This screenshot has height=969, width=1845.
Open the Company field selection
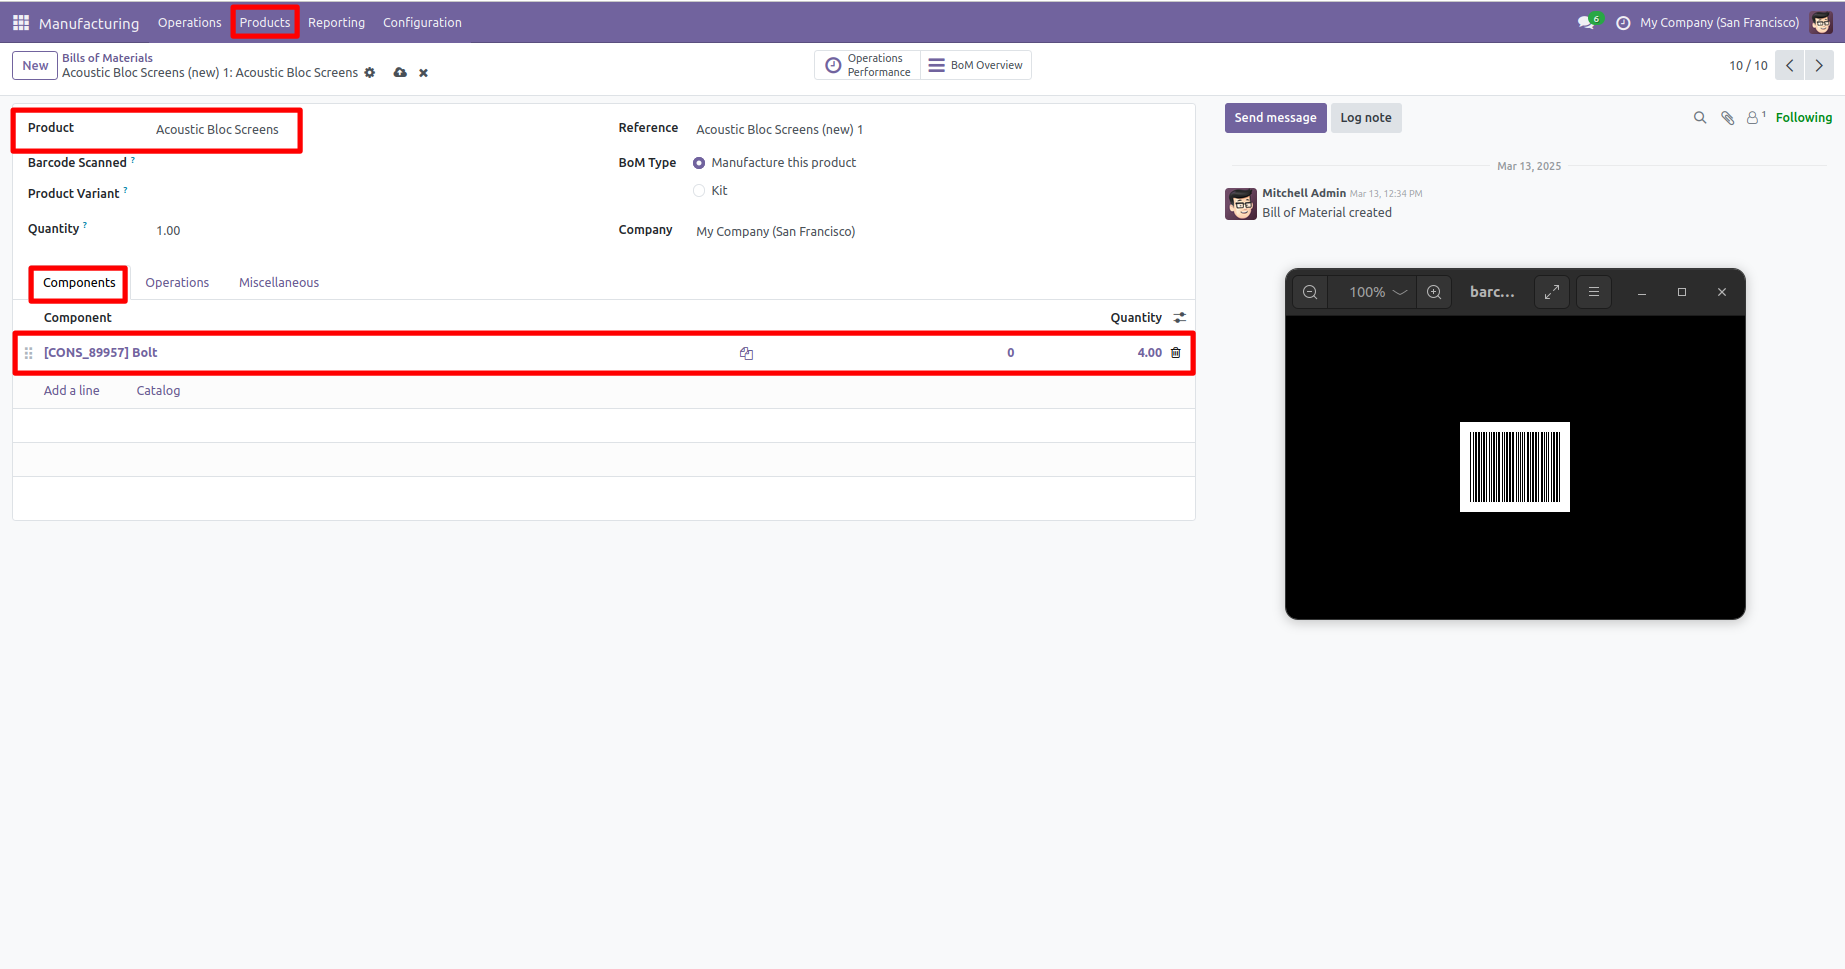775,232
